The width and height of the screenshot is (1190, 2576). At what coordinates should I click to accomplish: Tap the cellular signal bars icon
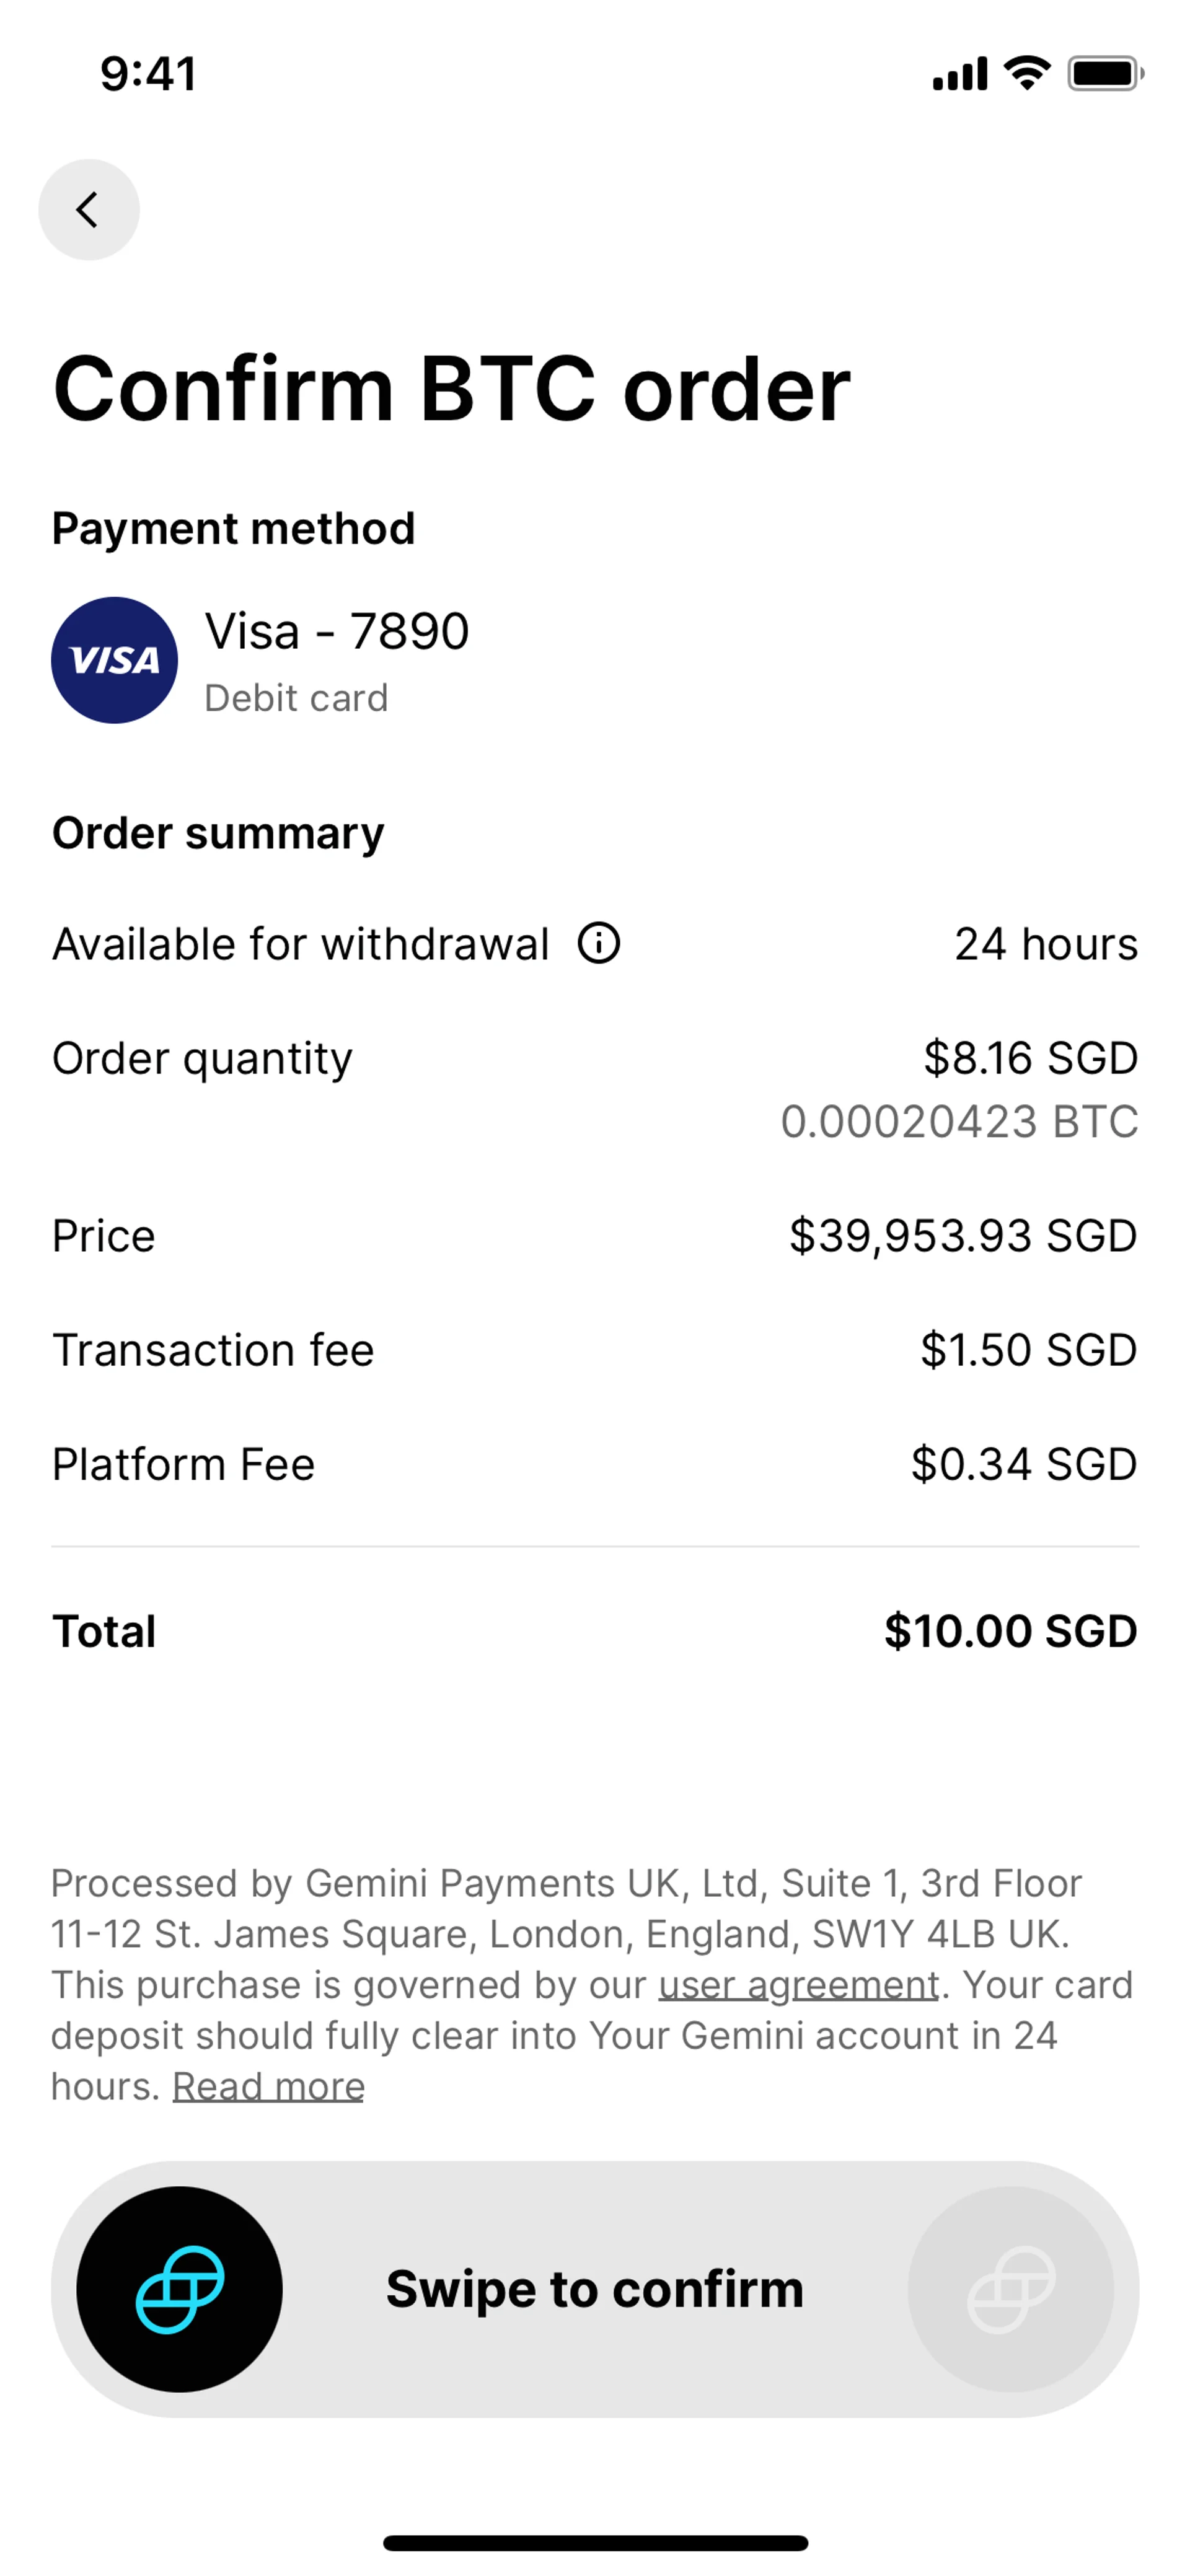959,74
